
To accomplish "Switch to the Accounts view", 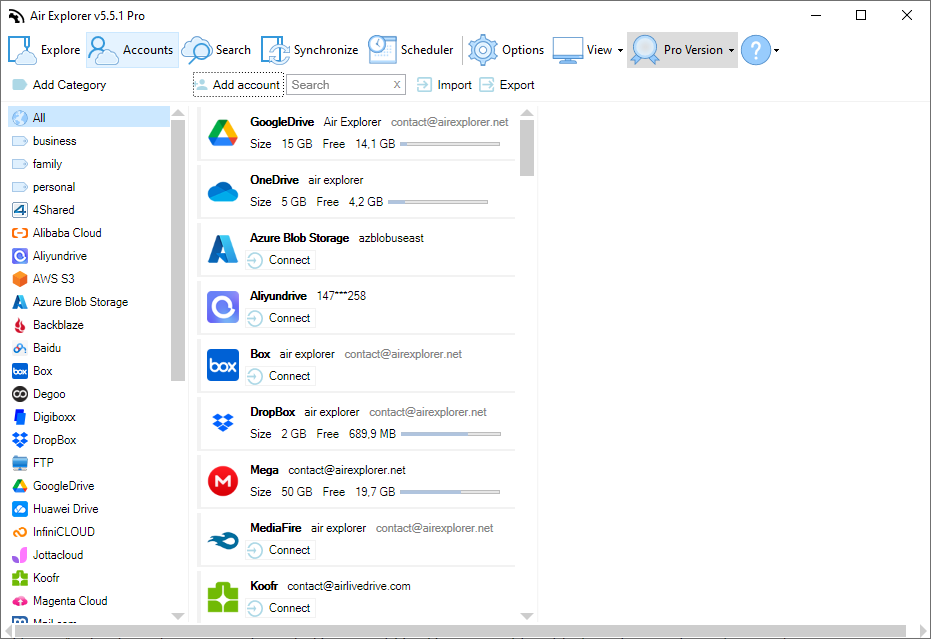I will pyautogui.click(x=132, y=50).
